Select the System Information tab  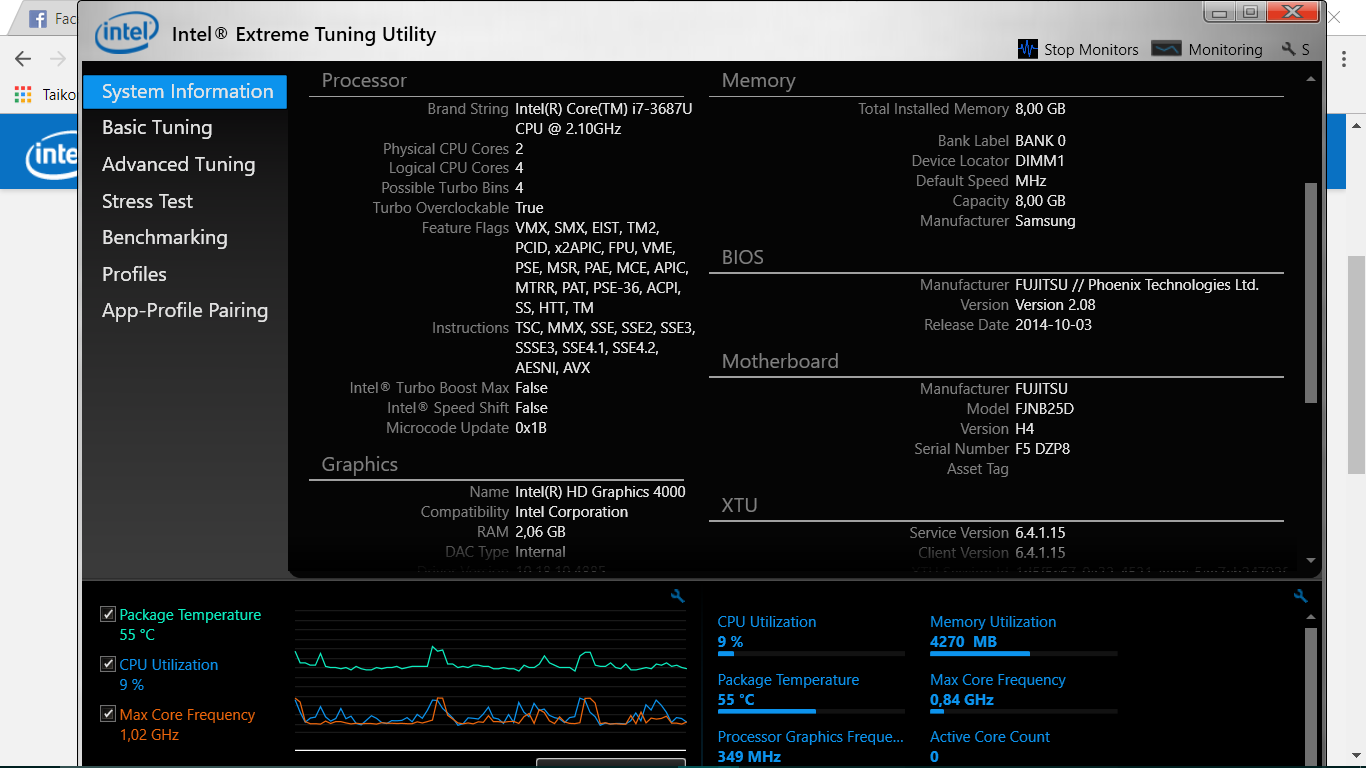185,91
